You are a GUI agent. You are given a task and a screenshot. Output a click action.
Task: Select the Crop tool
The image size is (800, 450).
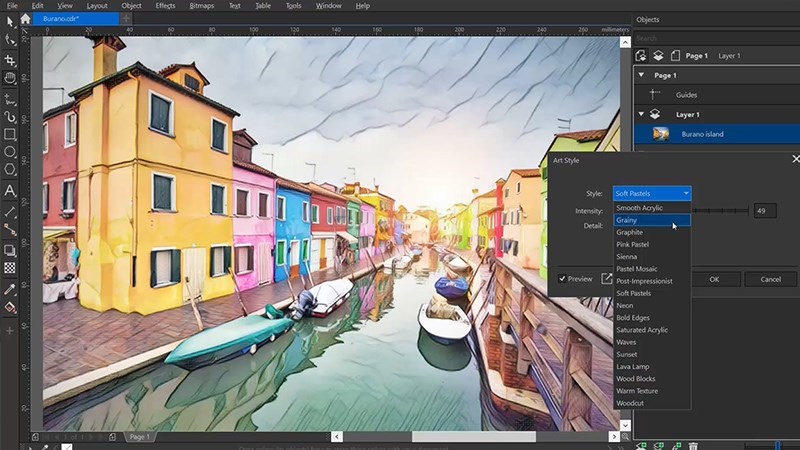coord(10,59)
